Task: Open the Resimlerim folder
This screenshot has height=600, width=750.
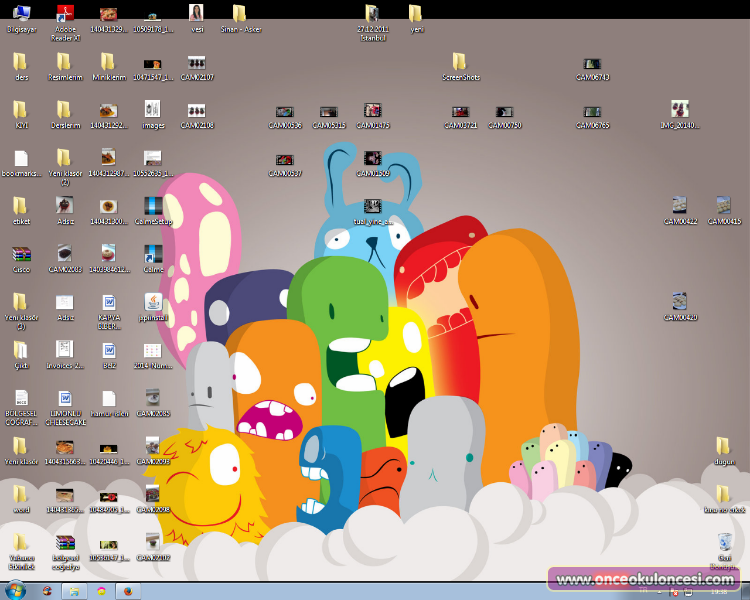Action: point(64,62)
